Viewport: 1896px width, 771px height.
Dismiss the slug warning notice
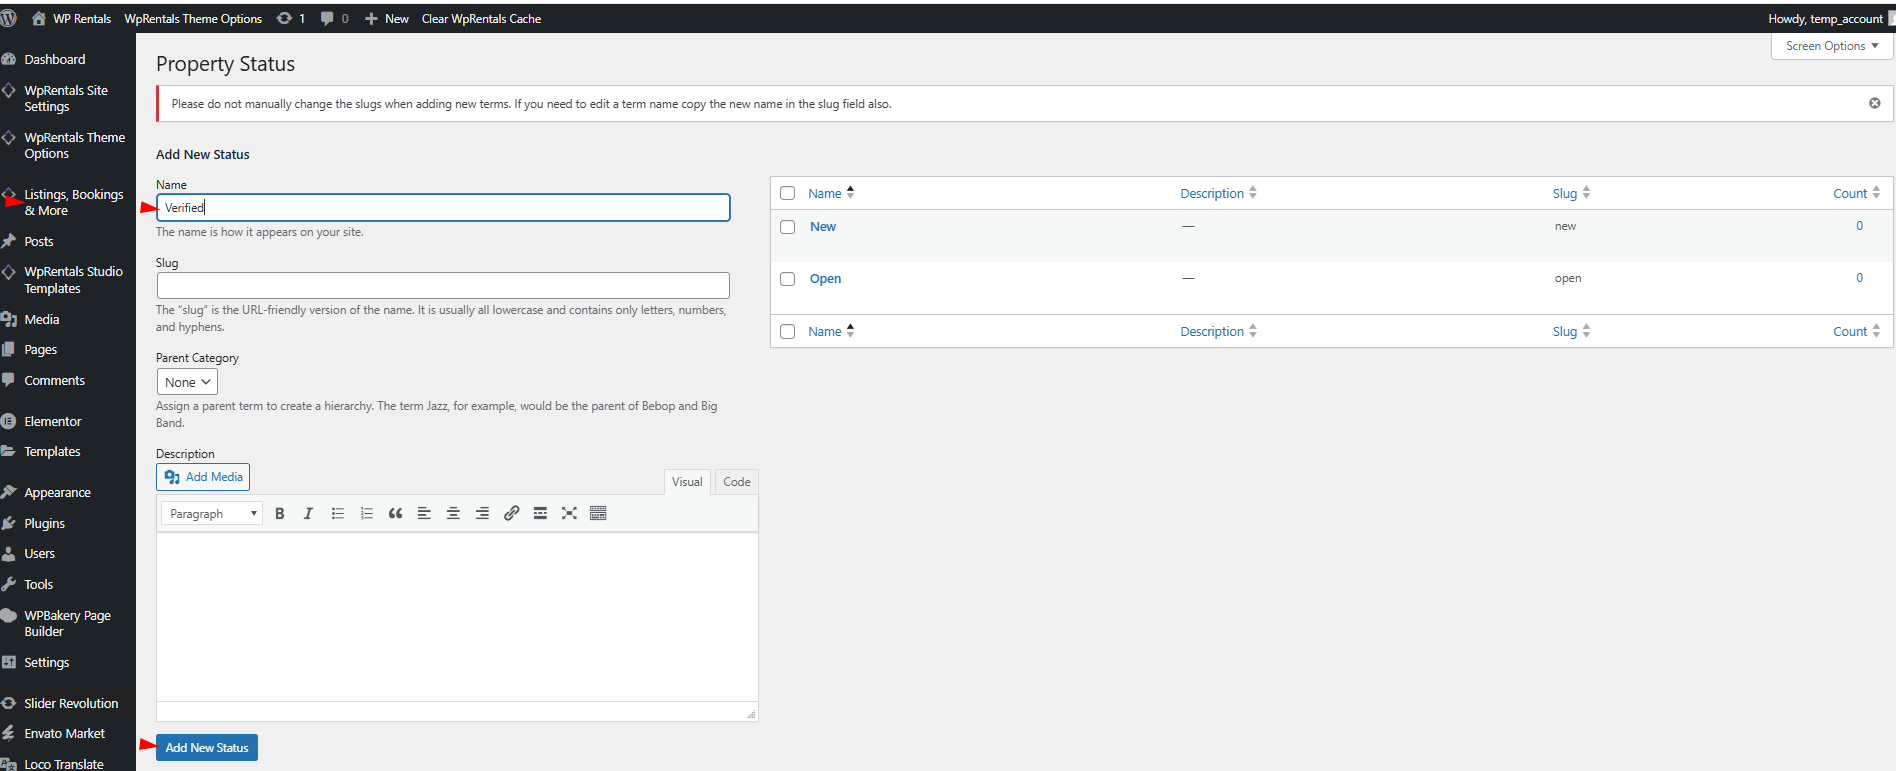point(1874,103)
